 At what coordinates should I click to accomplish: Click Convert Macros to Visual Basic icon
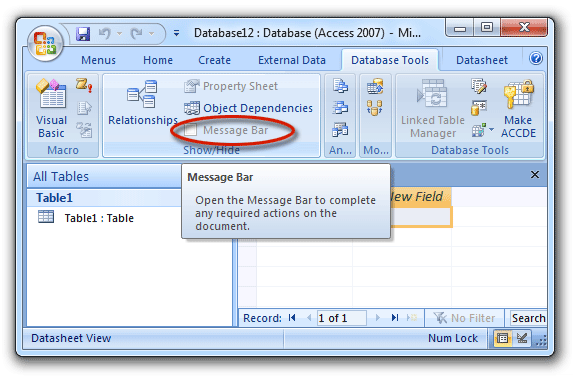click(x=84, y=130)
